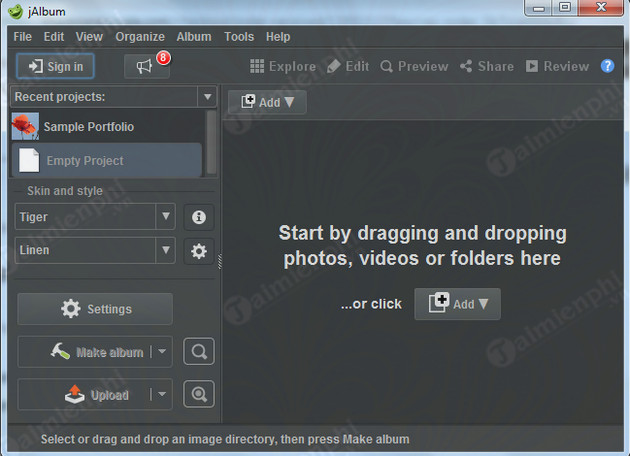This screenshot has width=630, height=456.
Task: Open the Album menu
Action: (x=194, y=37)
